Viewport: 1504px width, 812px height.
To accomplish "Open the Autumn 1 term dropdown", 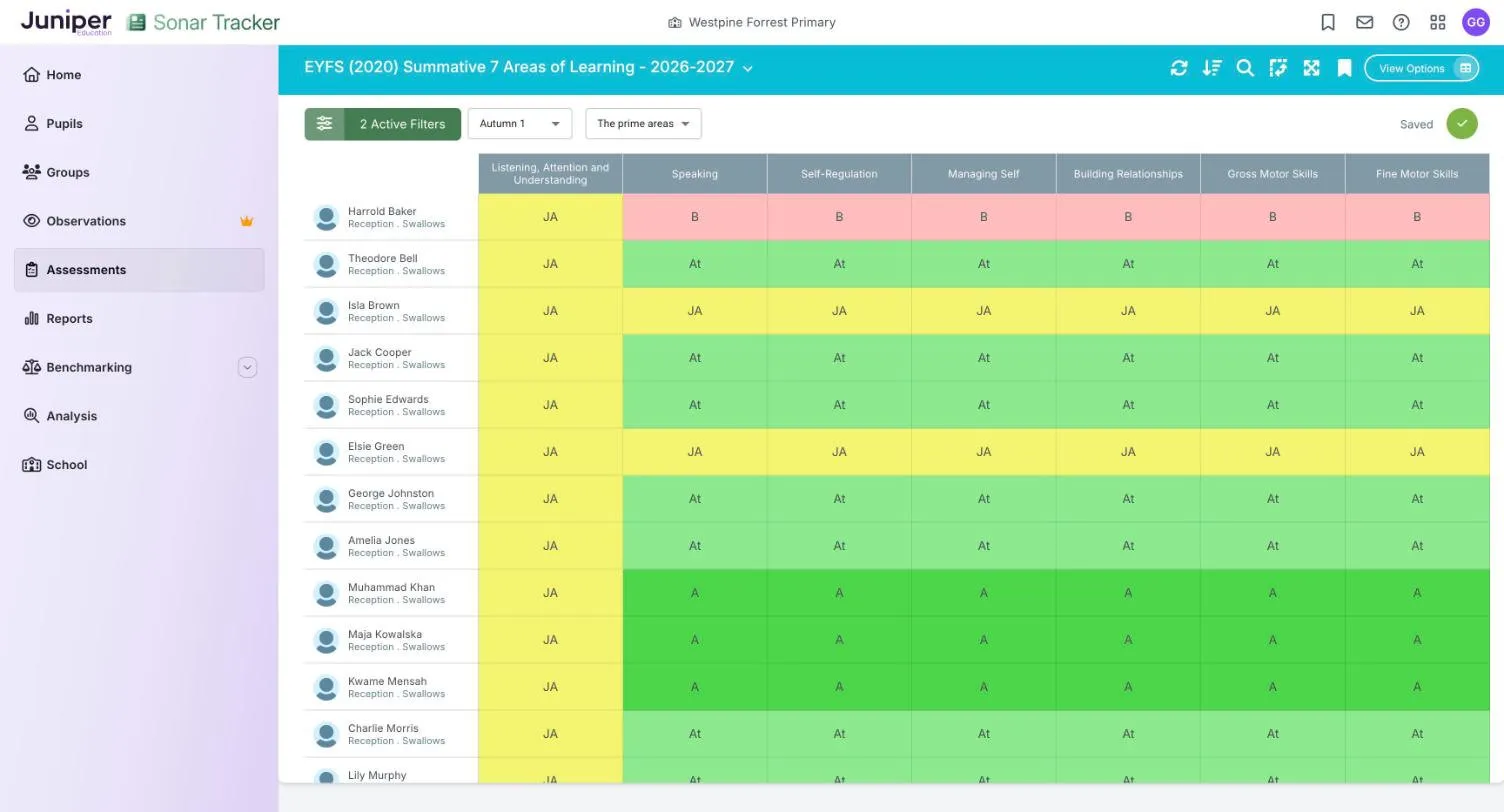I will (x=520, y=124).
